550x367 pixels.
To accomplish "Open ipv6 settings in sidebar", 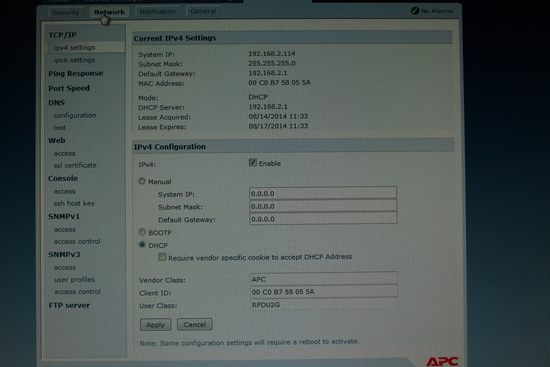I will 74,60.
